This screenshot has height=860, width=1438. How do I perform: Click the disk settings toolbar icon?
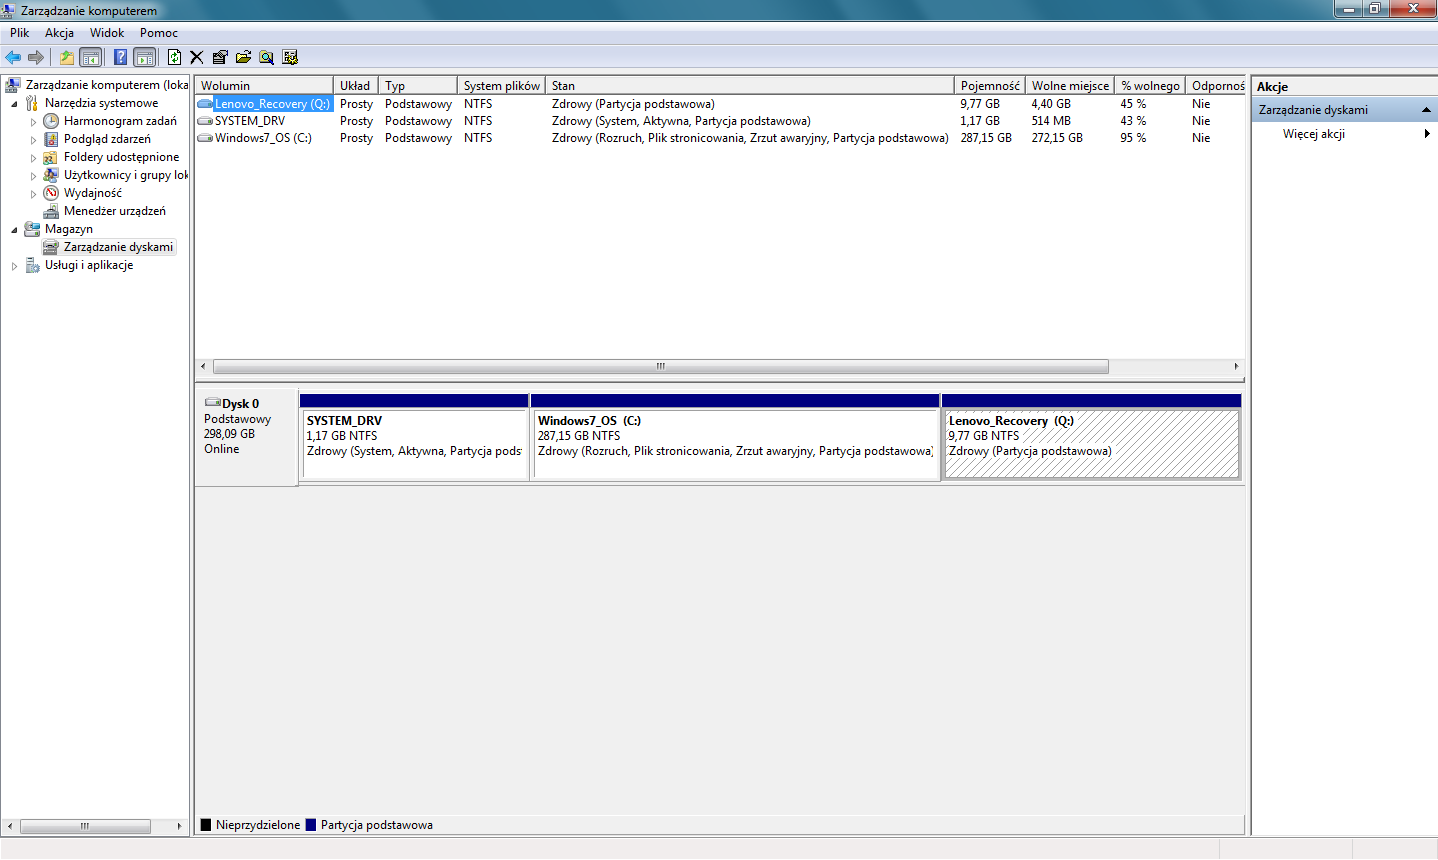(x=290, y=57)
